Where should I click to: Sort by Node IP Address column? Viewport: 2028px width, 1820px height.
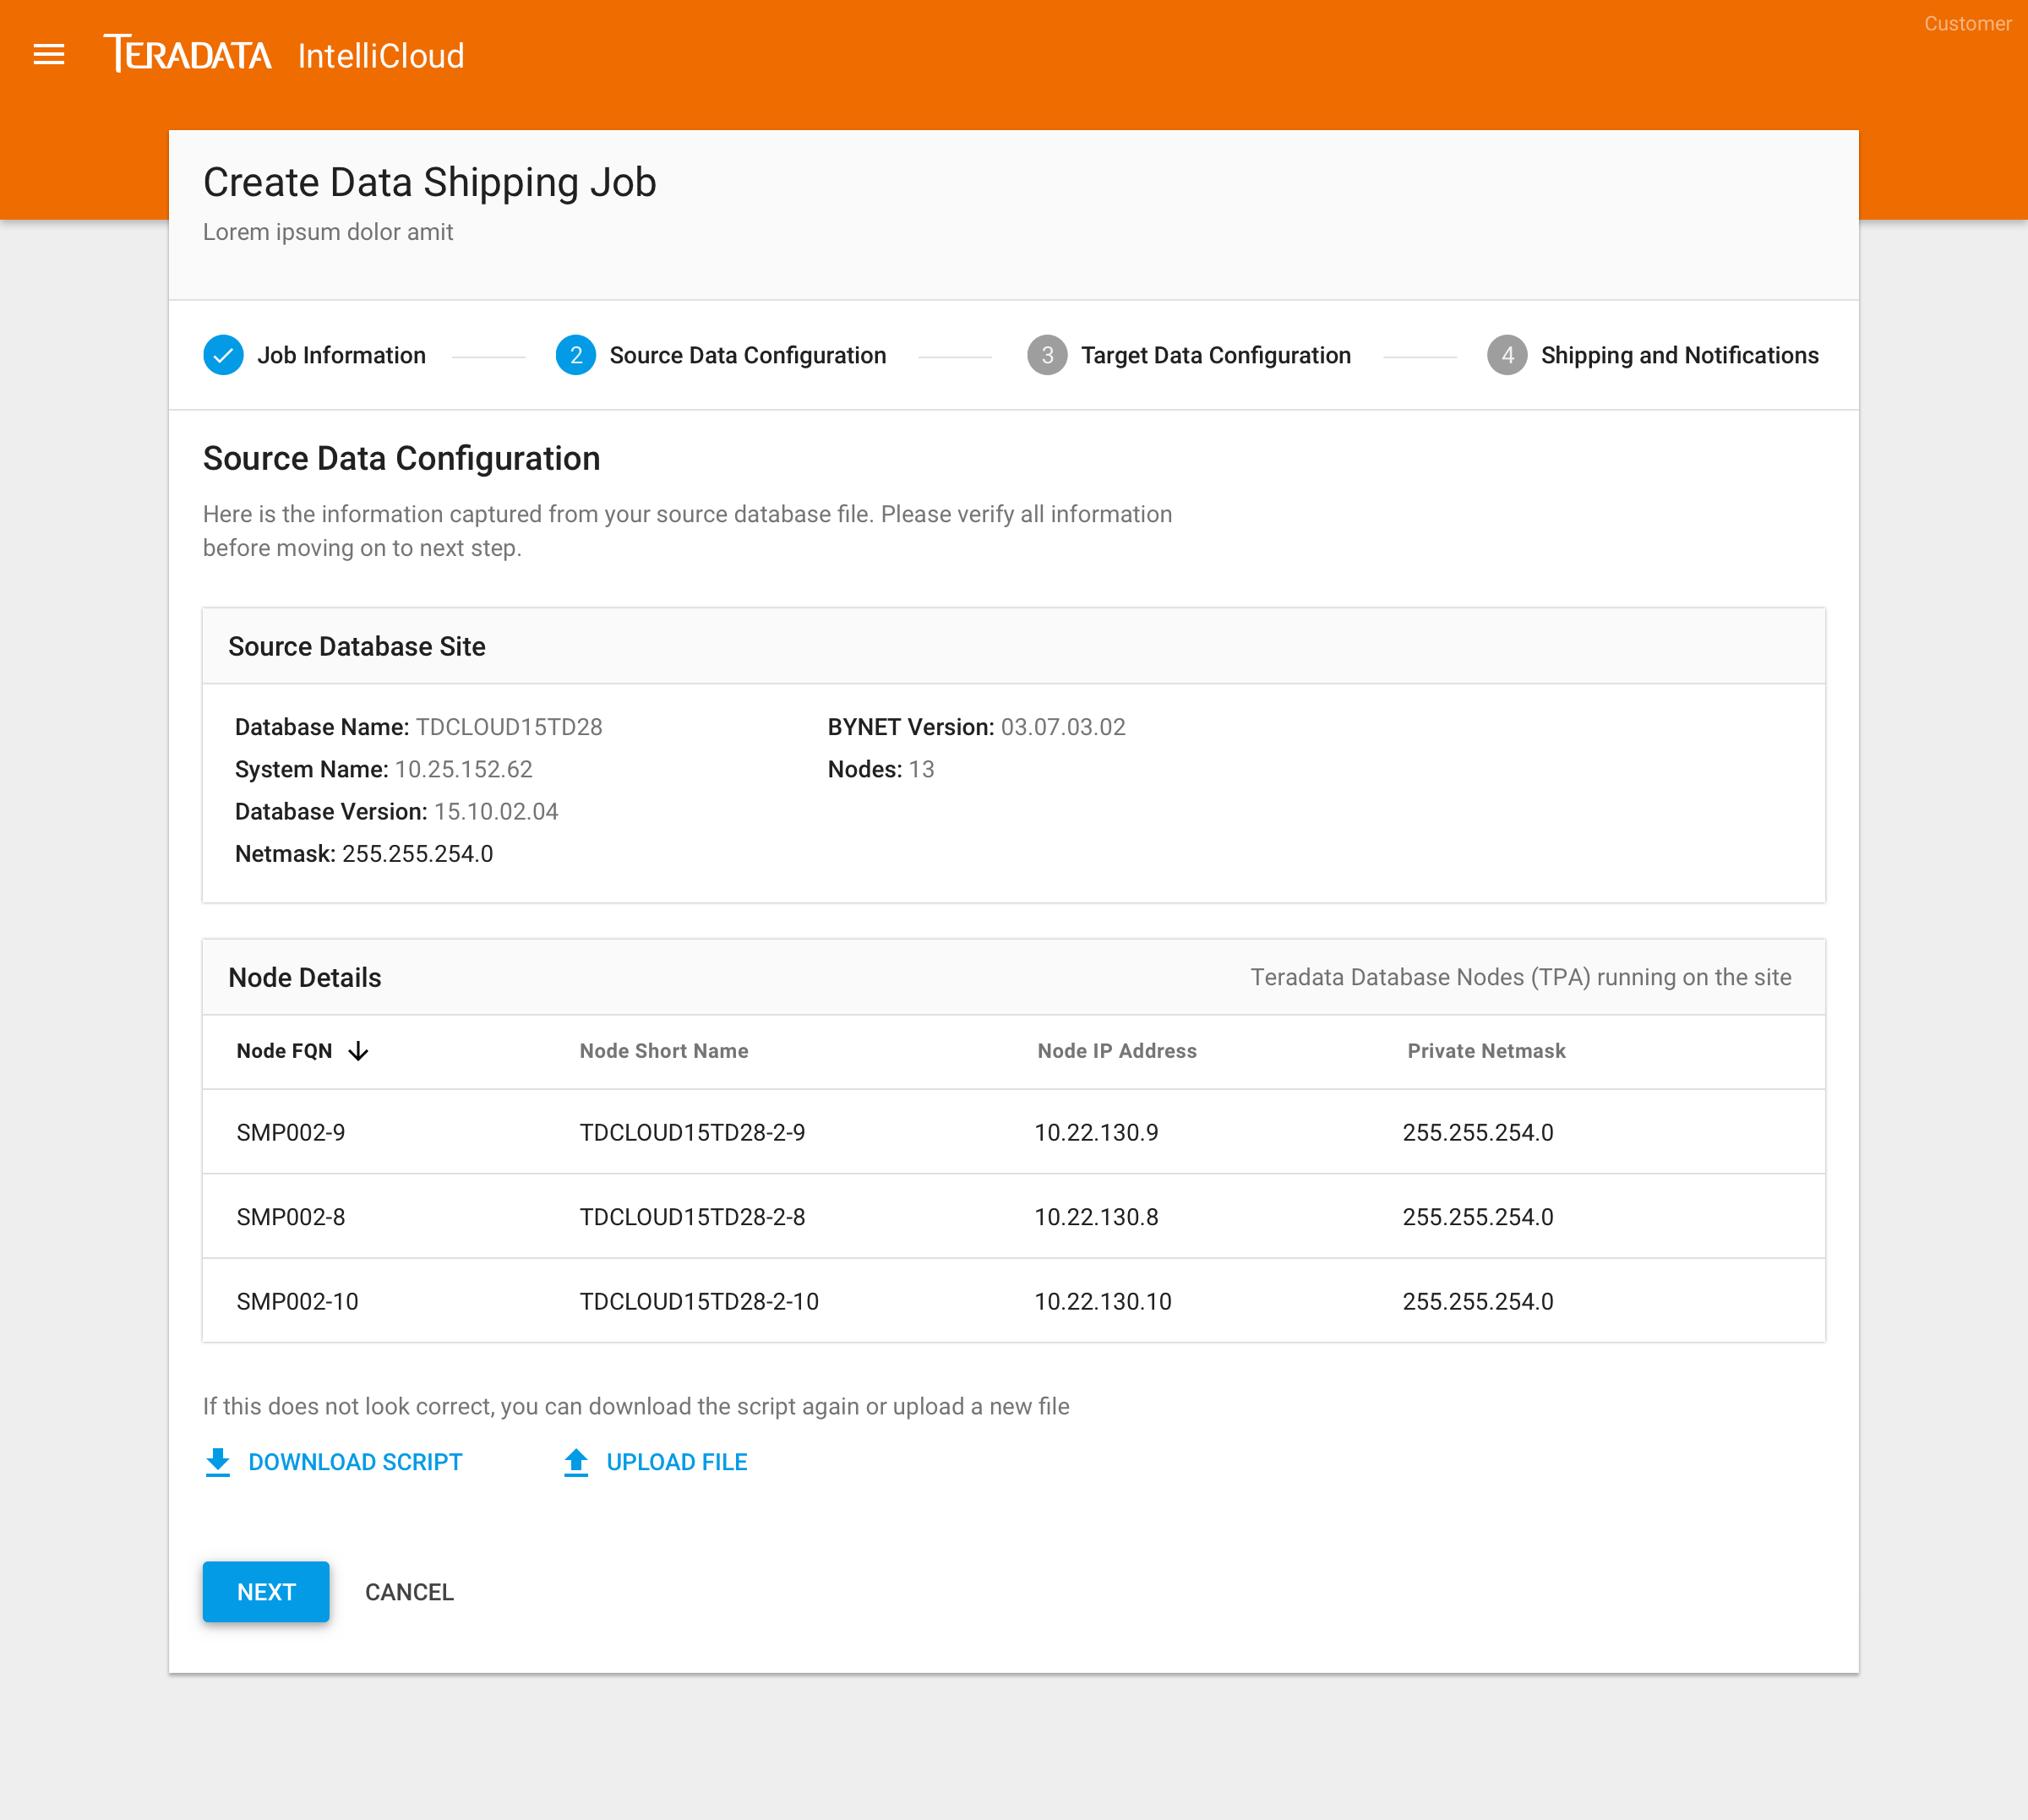click(1117, 1051)
